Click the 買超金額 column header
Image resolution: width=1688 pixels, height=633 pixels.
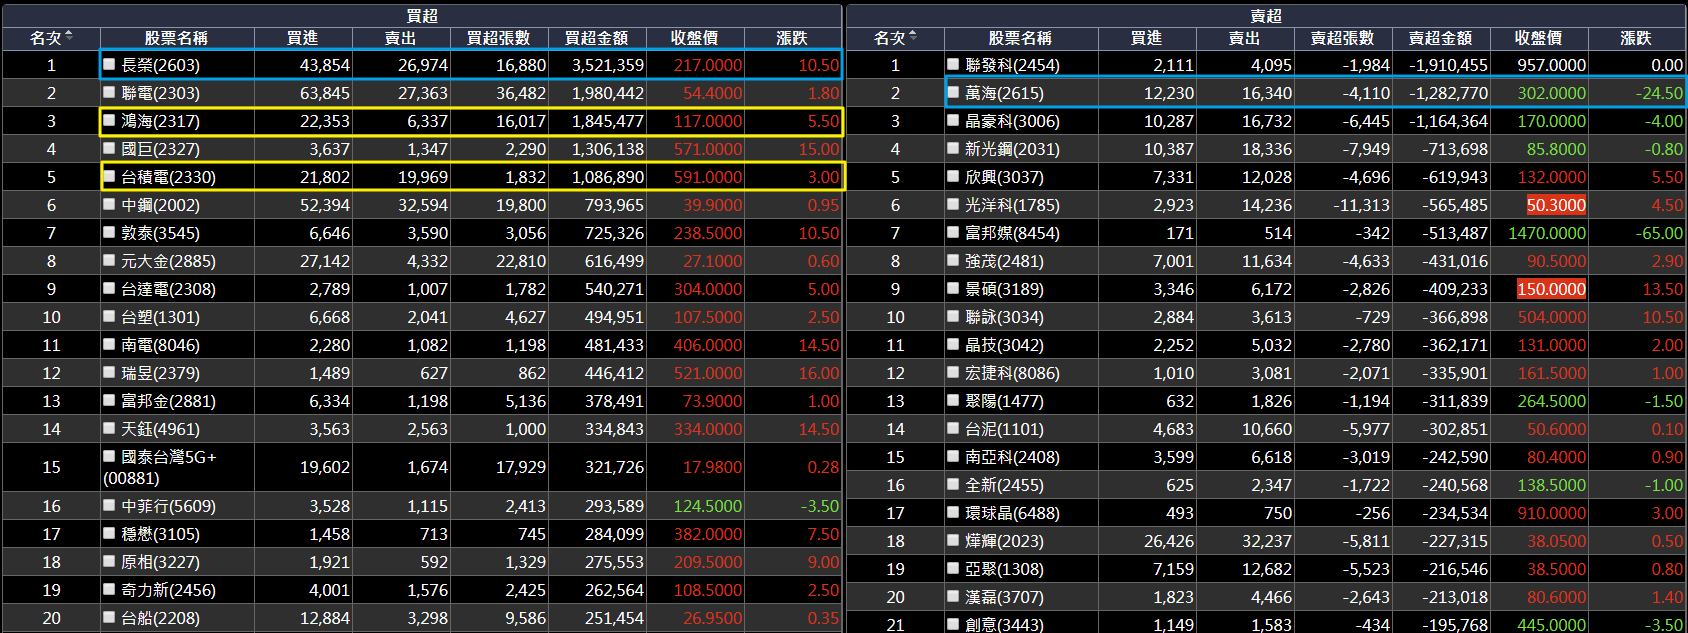[x=596, y=38]
